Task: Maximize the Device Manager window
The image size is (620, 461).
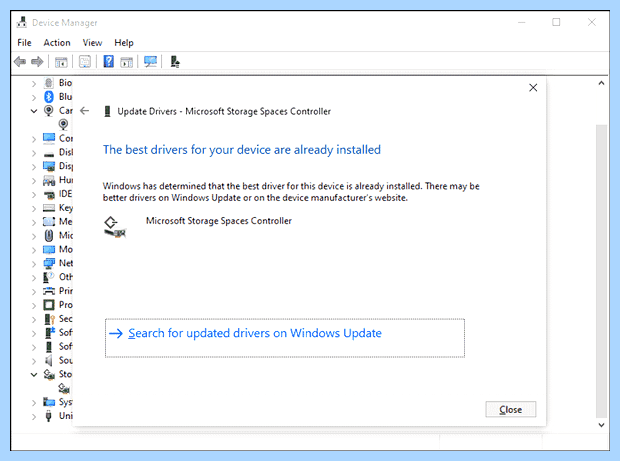Action: (556, 22)
